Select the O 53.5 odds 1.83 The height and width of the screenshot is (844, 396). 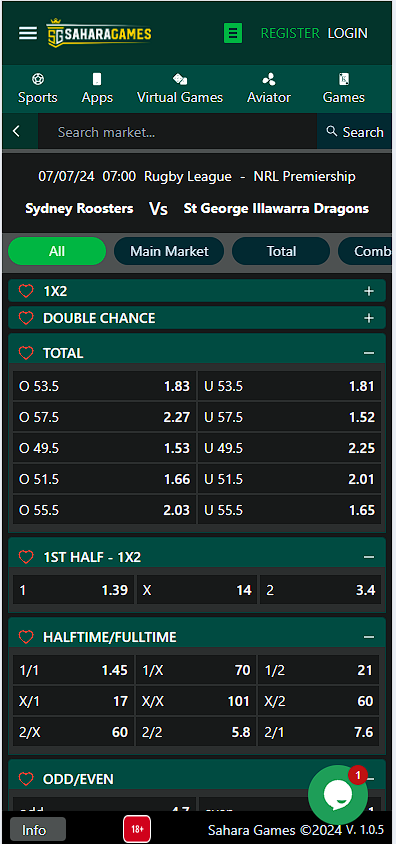(104, 386)
